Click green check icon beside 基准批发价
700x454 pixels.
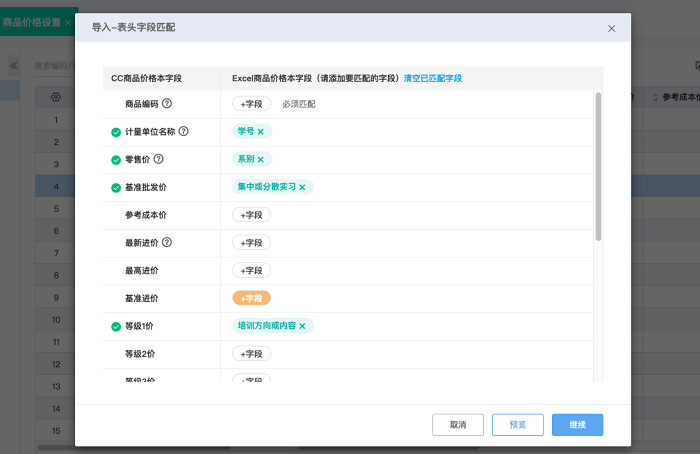tap(116, 187)
